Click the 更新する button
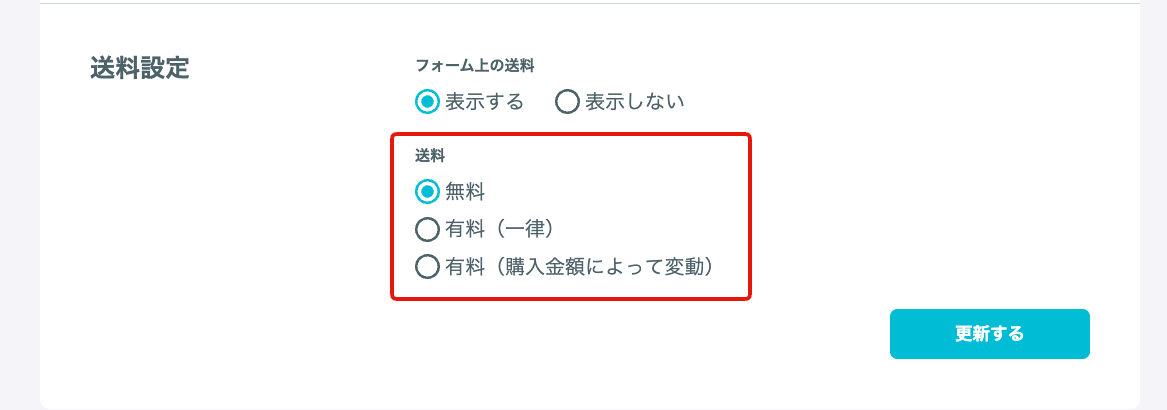This screenshot has width=1167, height=410. [989, 334]
